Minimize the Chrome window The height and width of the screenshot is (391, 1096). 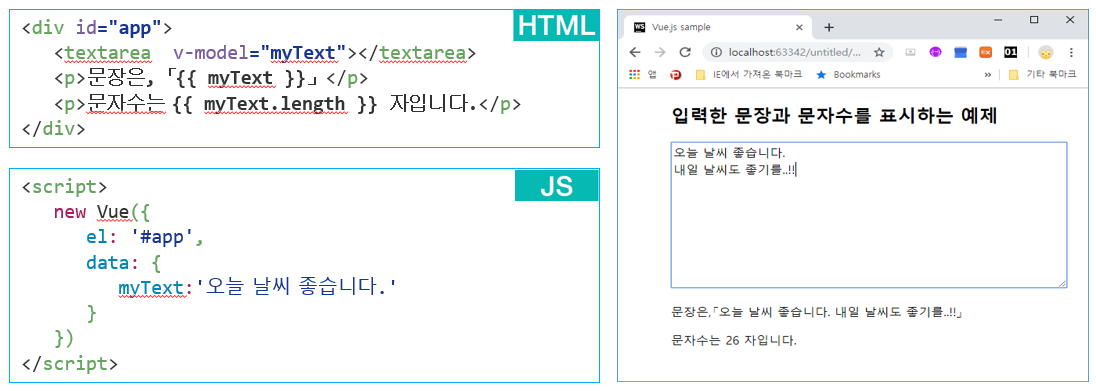pyautogui.click(x=997, y=20)
